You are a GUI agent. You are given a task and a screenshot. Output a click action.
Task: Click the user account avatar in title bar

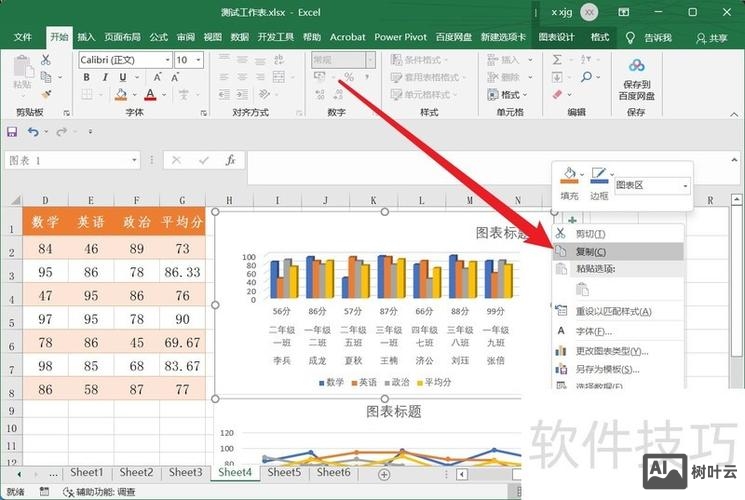tap(589, 12)
